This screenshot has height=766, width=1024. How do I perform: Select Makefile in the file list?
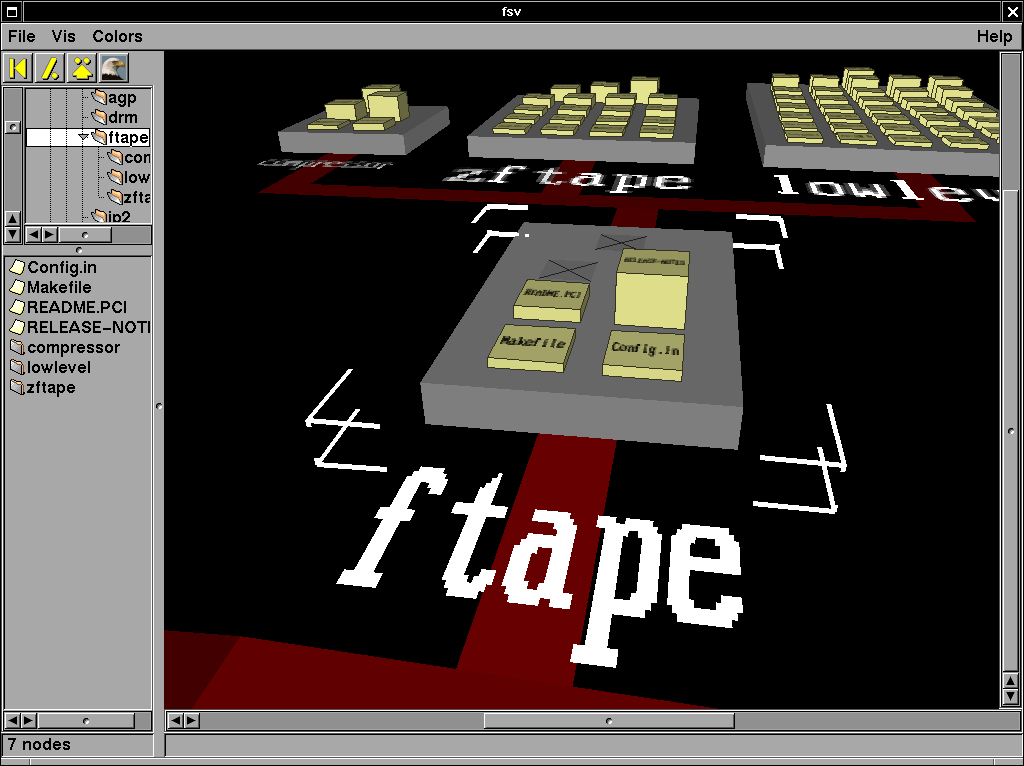59,288
